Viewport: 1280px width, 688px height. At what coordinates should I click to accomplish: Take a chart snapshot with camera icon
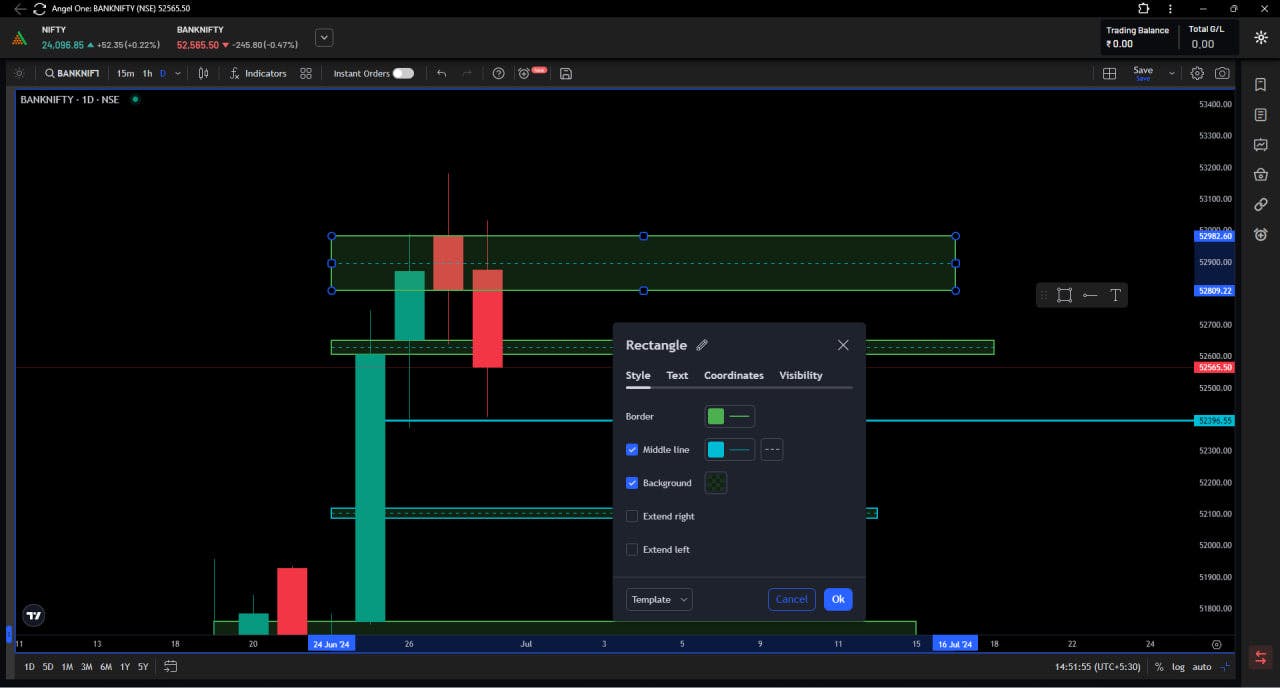1222,73
